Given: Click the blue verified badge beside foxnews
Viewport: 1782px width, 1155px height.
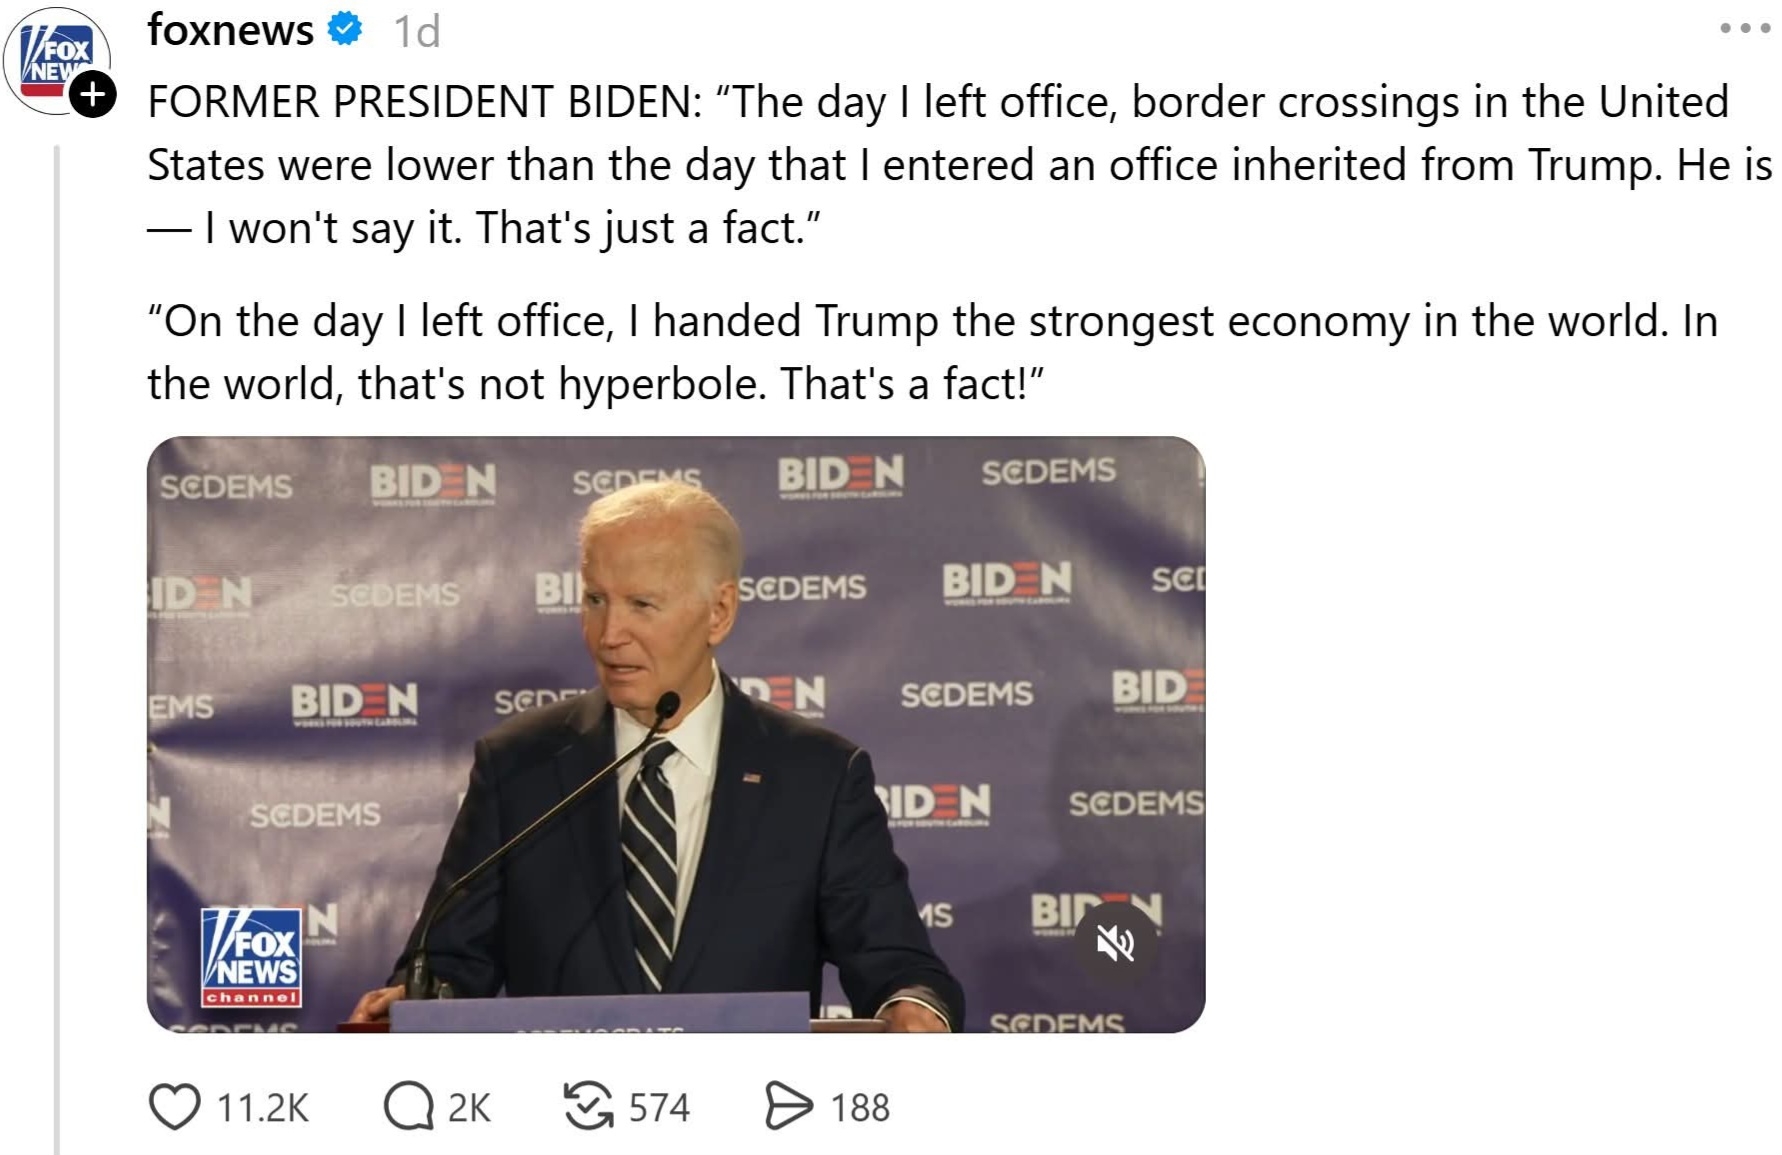Looking at the screenshot, I should click(345, 30).
